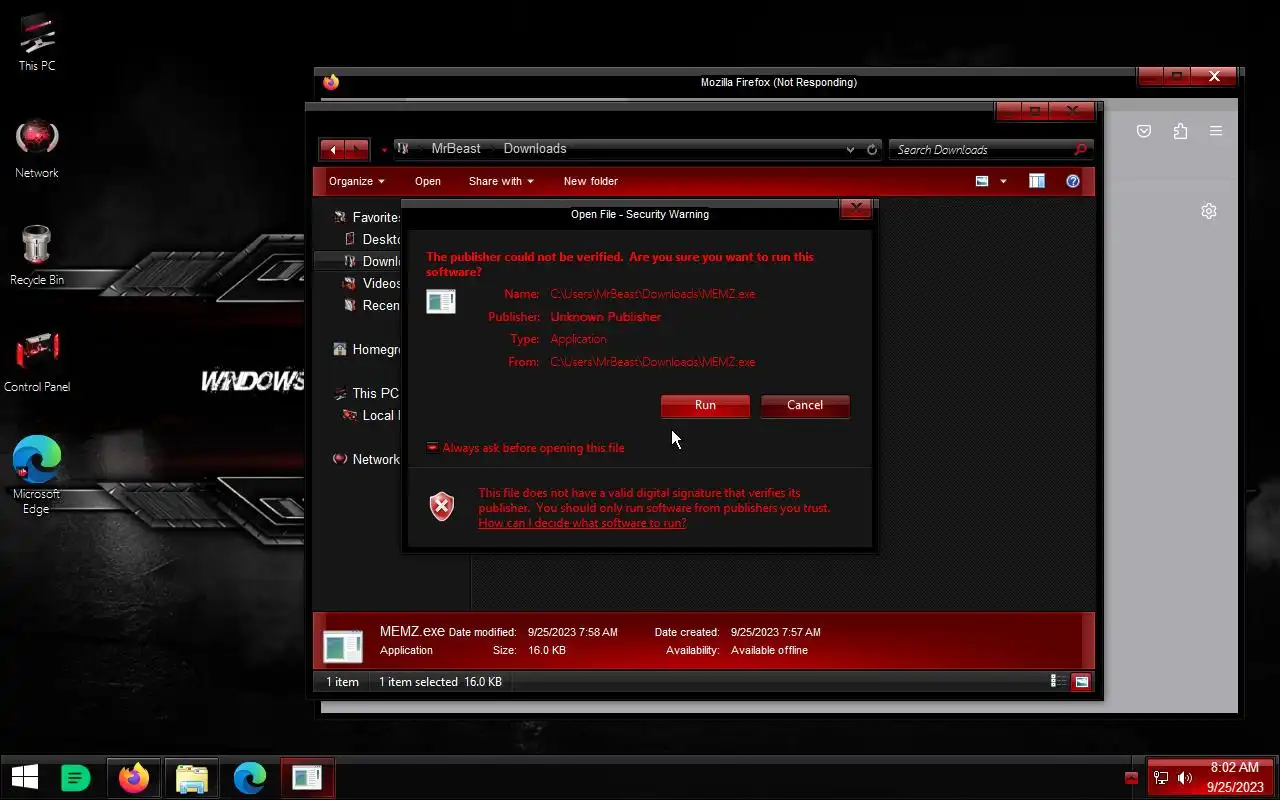Click the MEMZ.exe file icon in dialog

[x=441, y=301]
